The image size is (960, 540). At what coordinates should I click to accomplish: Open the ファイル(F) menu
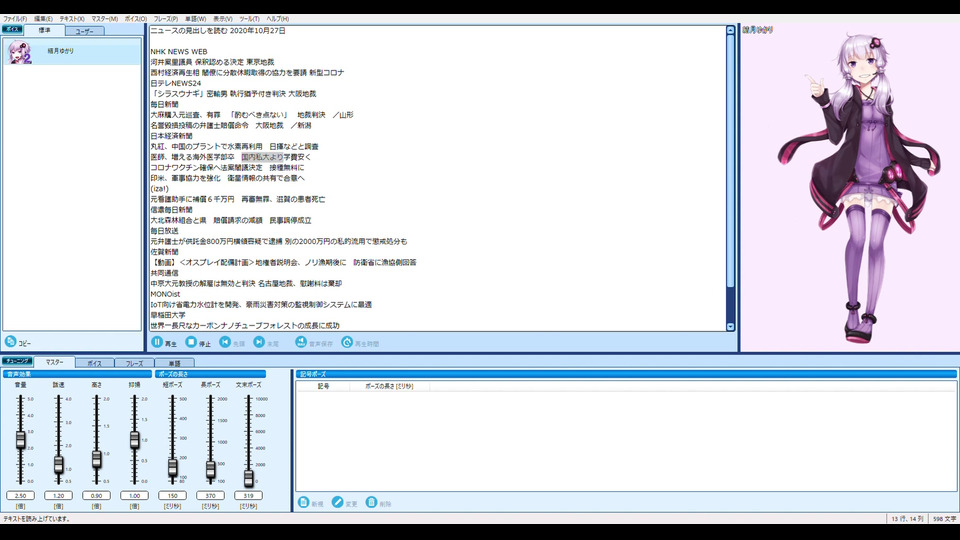click(x=15, y=19)
